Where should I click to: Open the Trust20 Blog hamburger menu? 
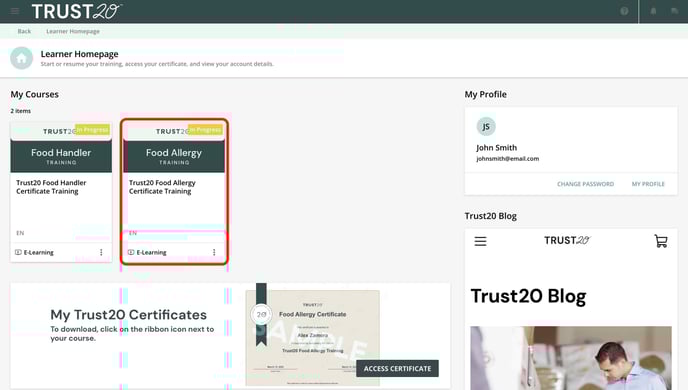click(x=480, y=241)
